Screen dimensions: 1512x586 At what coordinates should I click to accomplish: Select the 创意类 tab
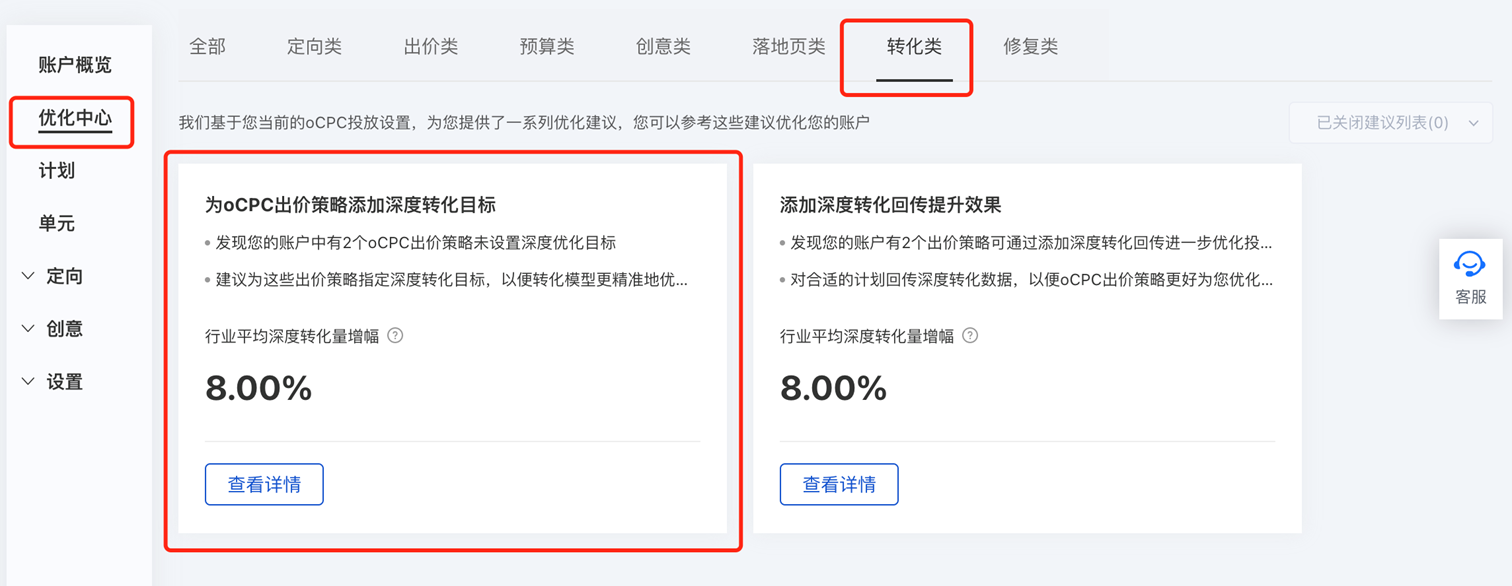point(663,47)
